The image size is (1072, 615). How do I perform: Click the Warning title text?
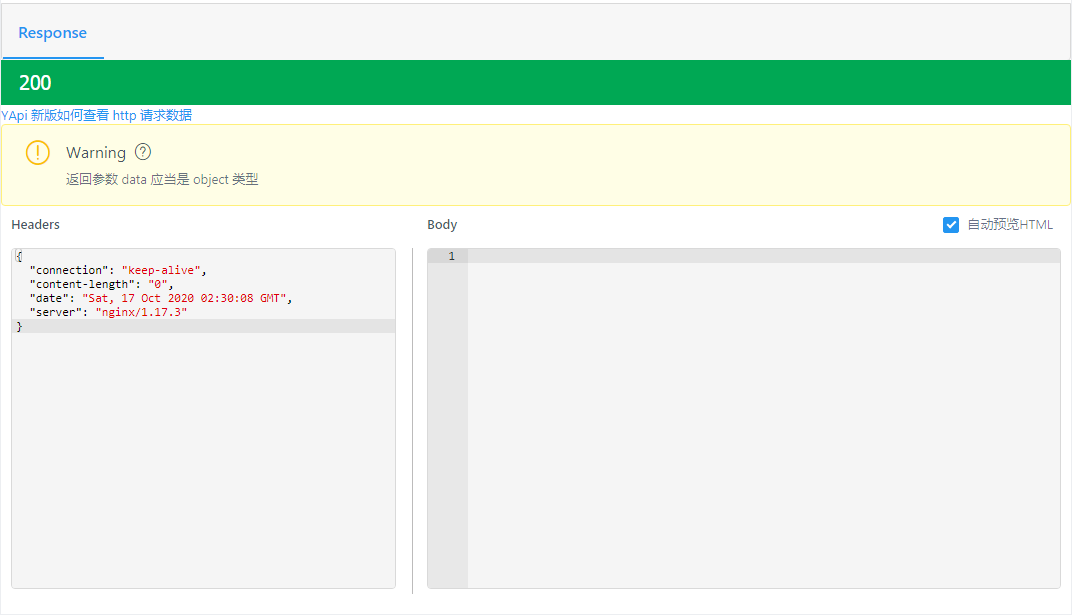(x=96, y=152)
